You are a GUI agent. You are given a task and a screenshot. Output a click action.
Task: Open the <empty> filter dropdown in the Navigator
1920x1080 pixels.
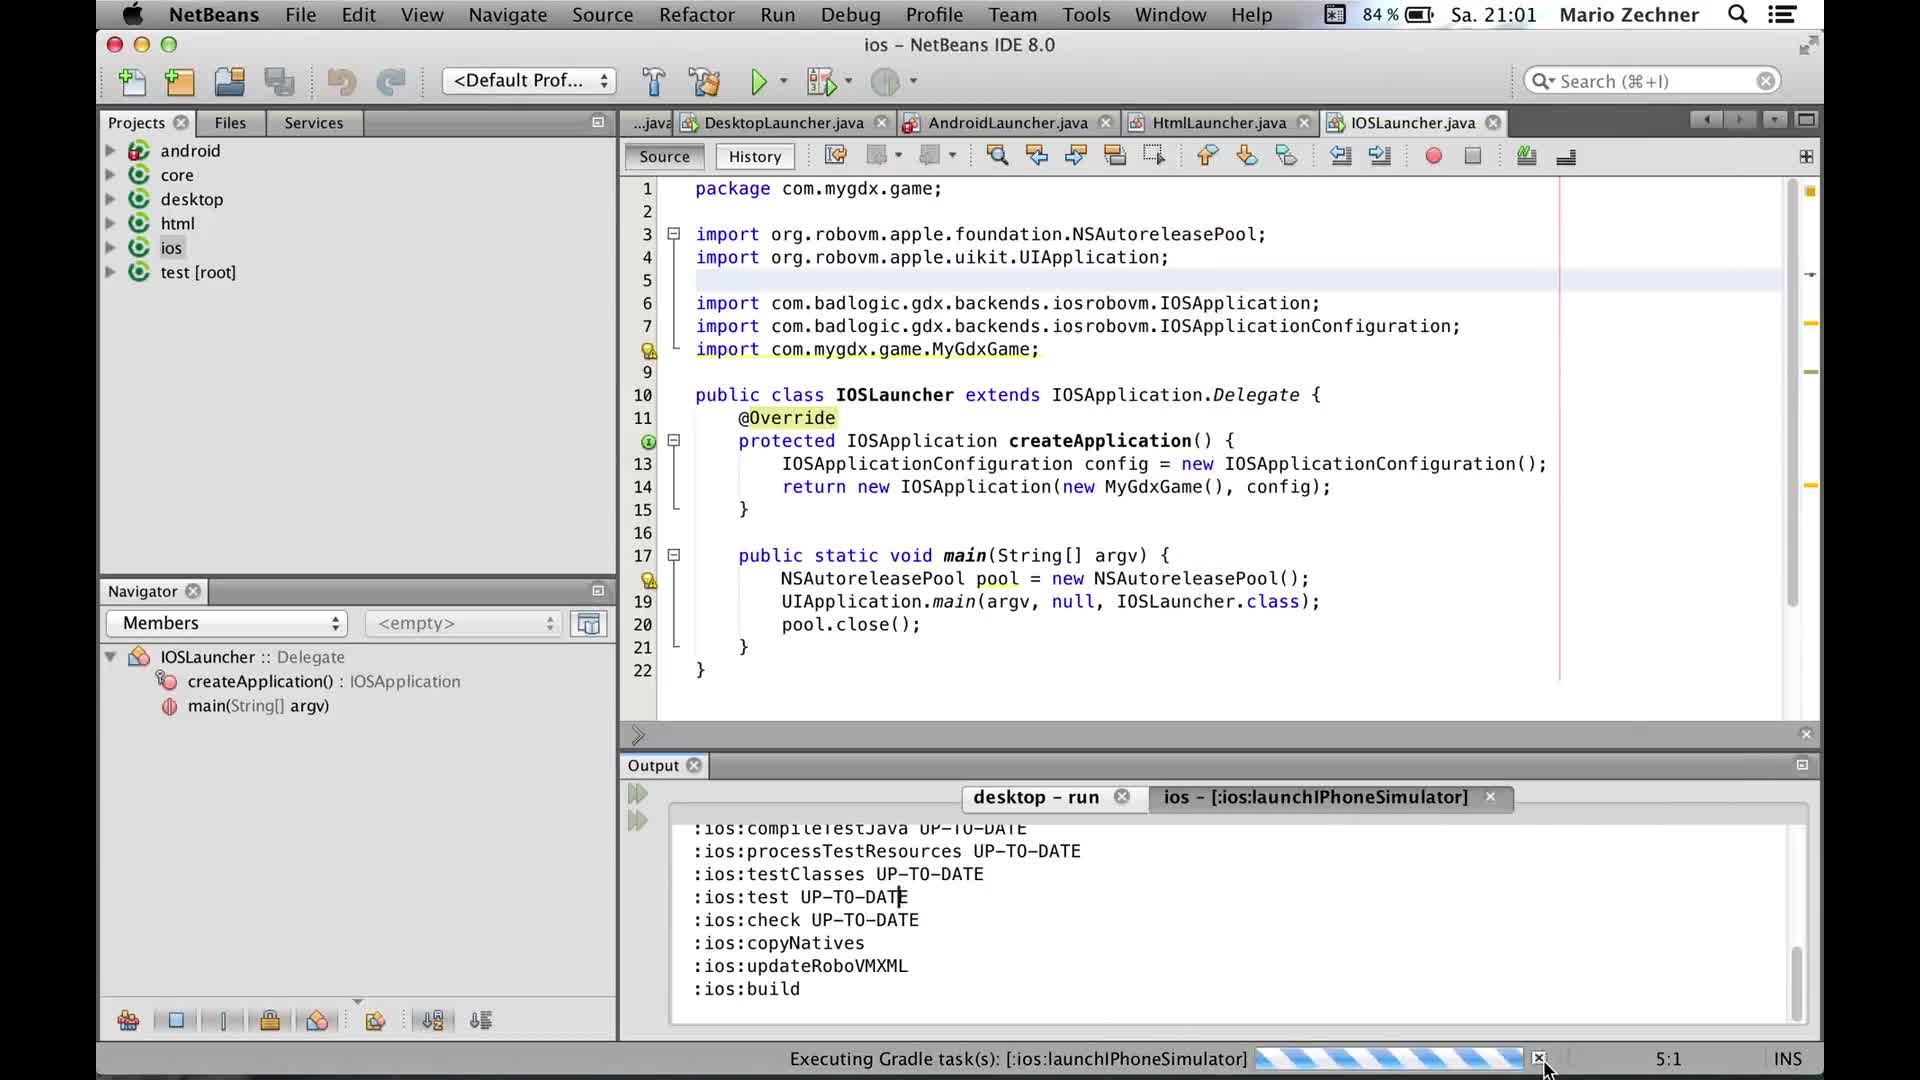pyautogui.click(x=463, y=623)
